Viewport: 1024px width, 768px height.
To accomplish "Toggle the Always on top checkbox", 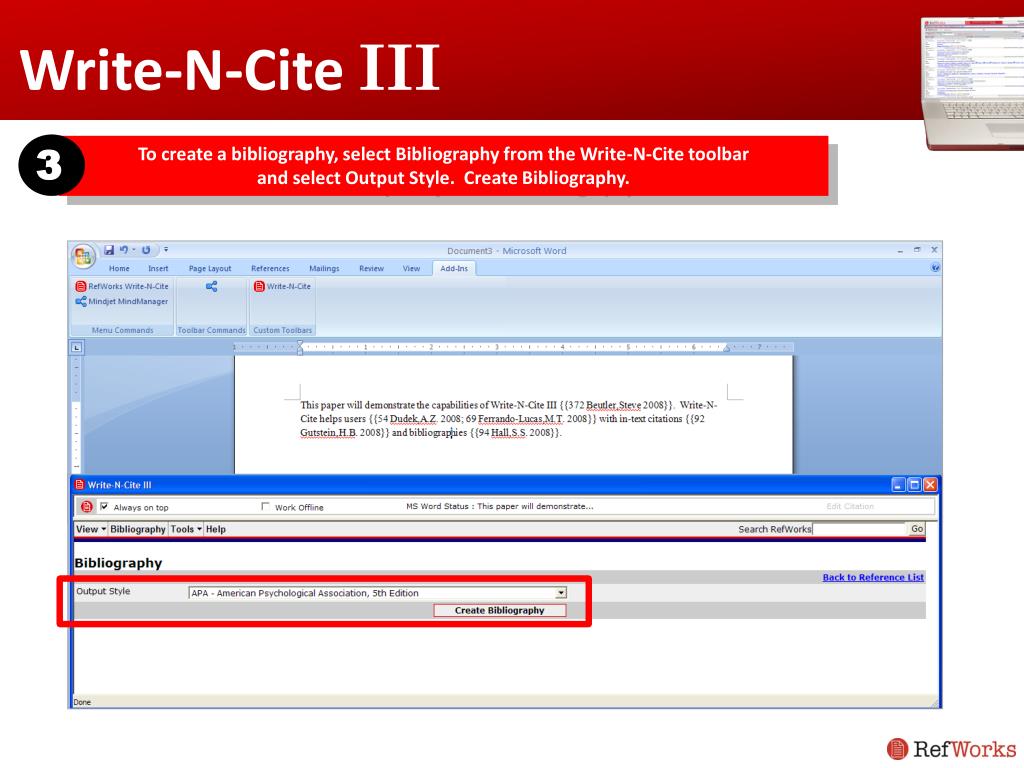I will 104,507.
